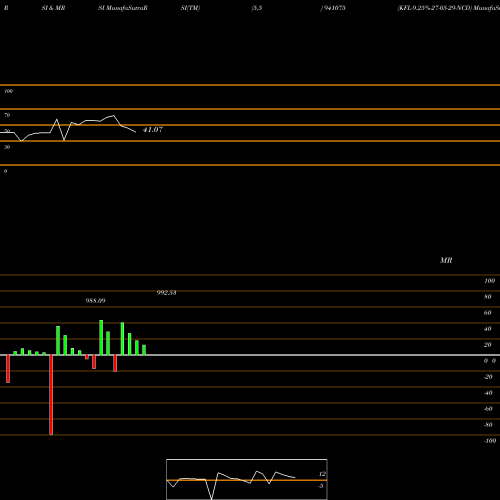Open the mini line chart thumbnail at bottom
This screenshot has width=500, height=500.
coord(247,479)
